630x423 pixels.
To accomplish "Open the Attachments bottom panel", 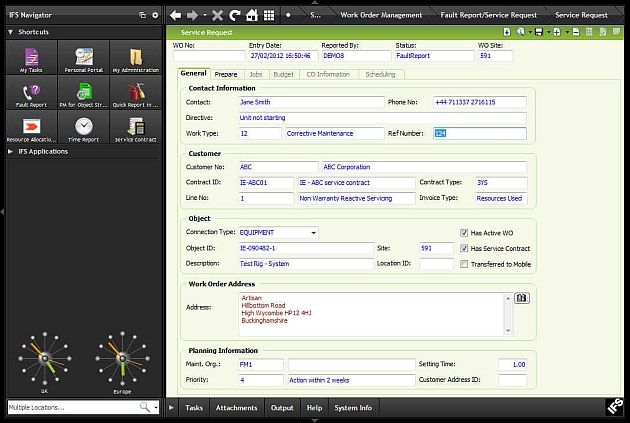I will [x=236, y=408].
